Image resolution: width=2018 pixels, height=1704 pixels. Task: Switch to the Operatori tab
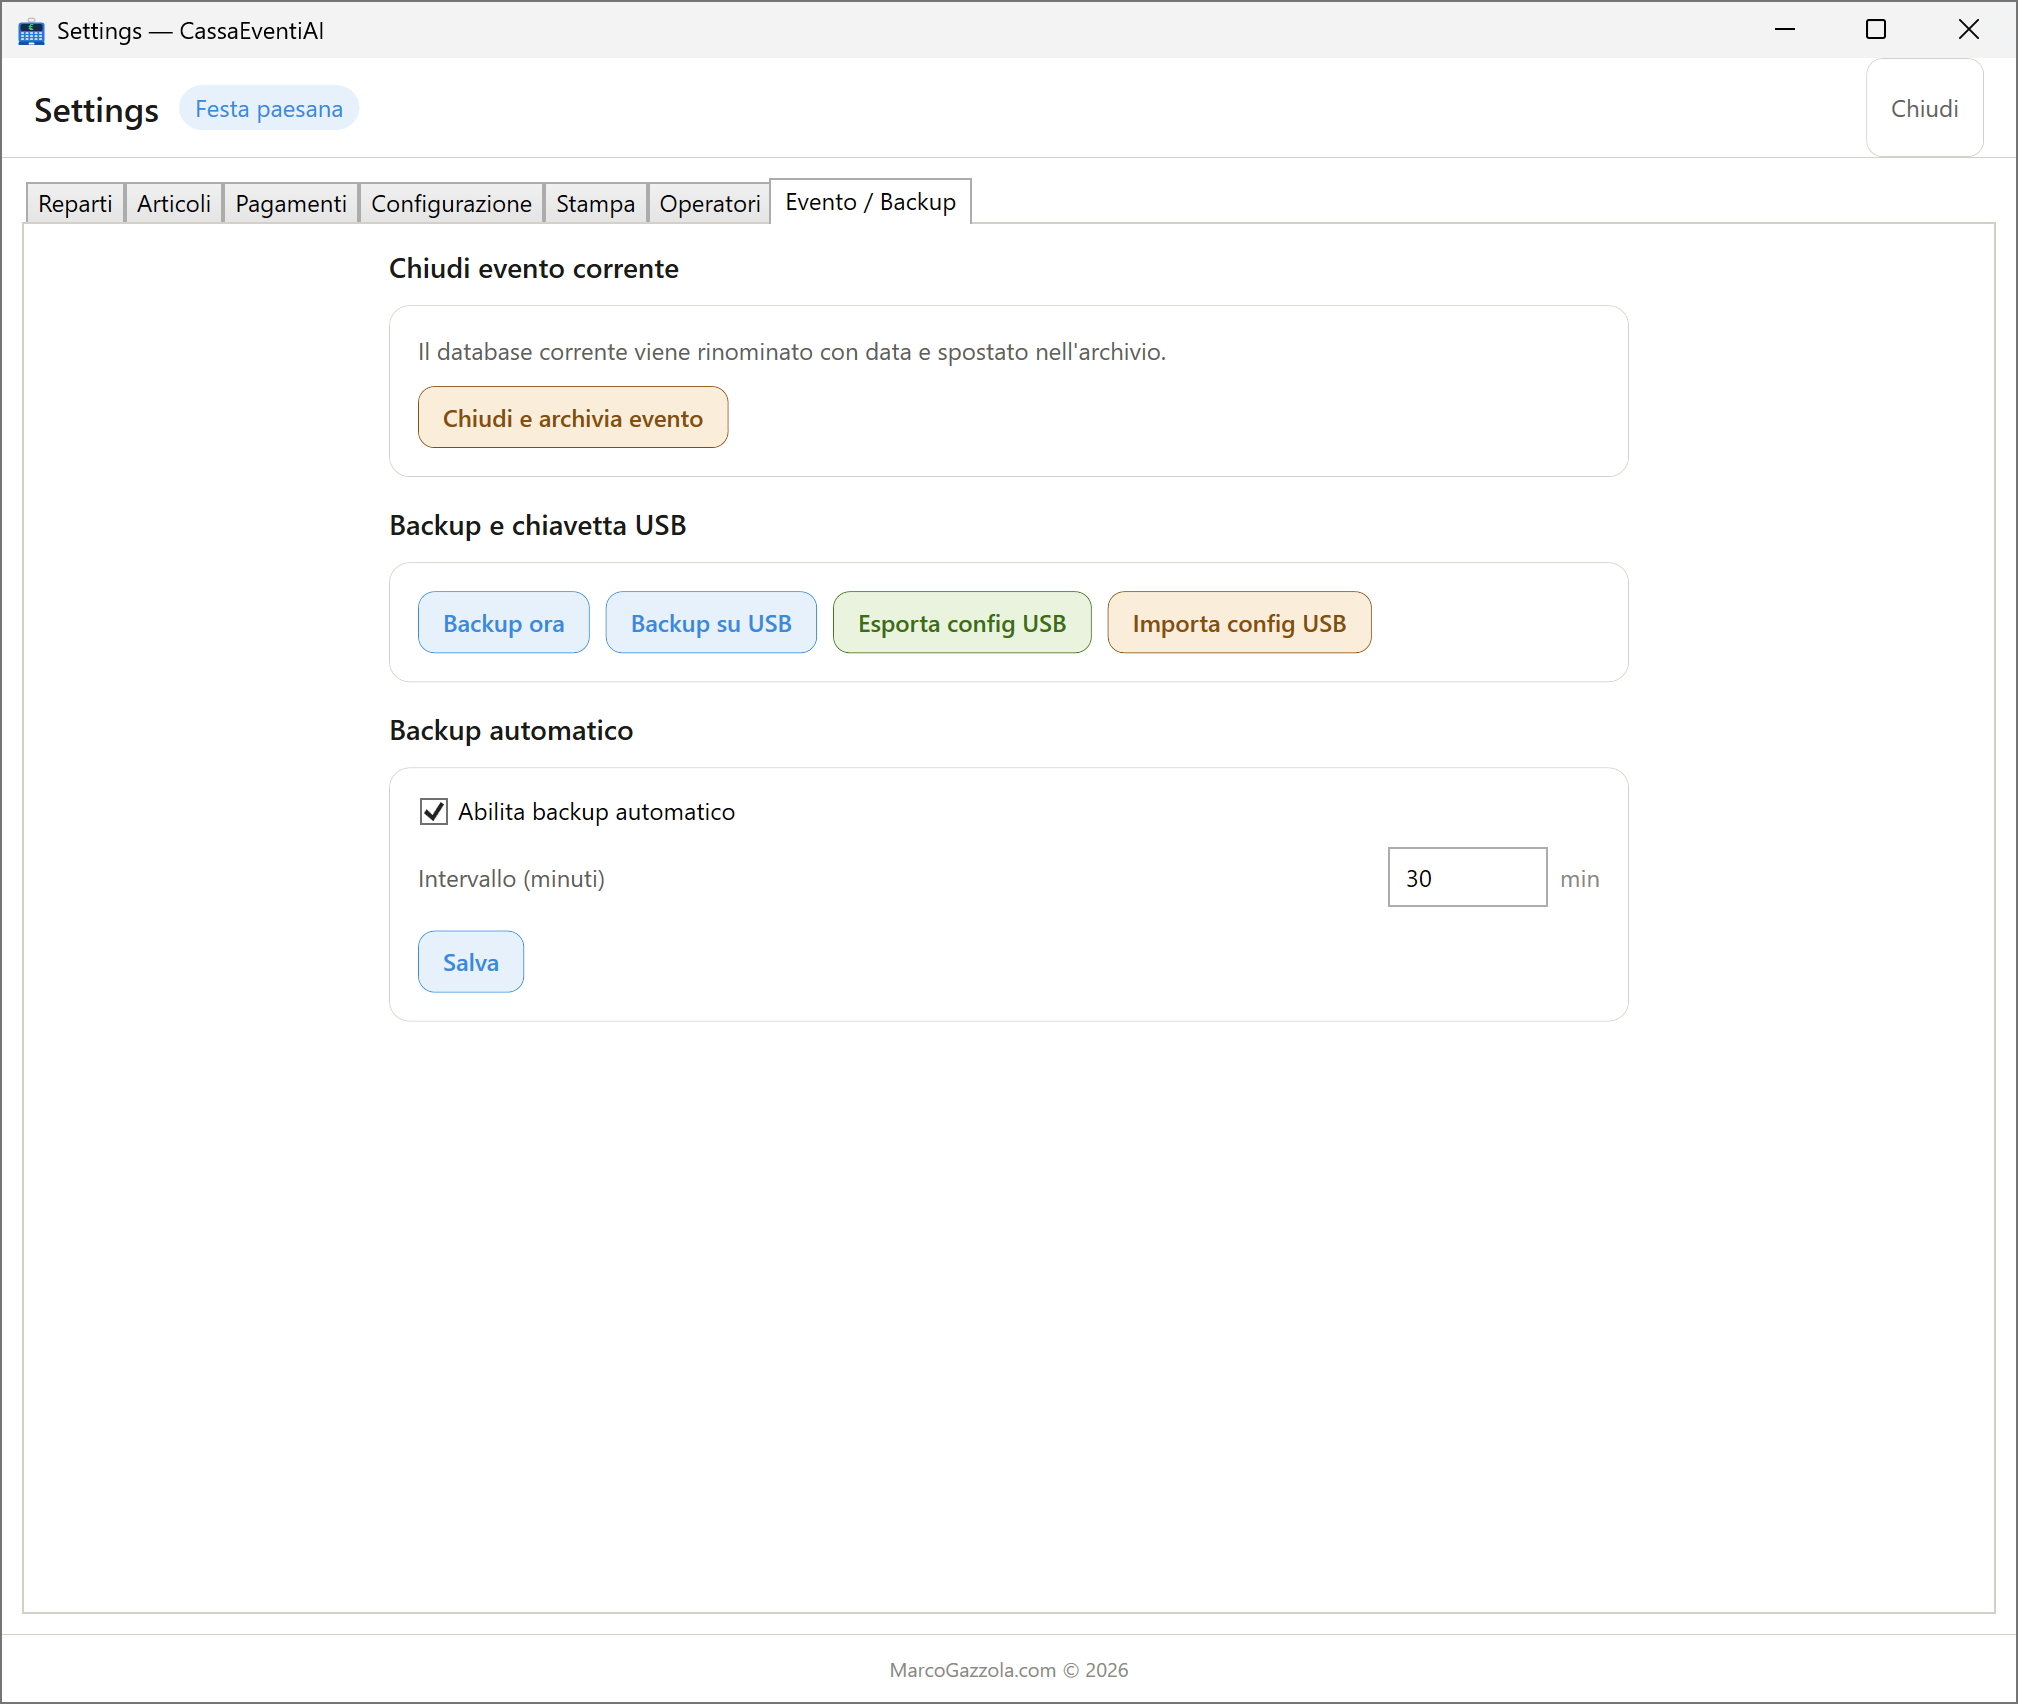click(x=710, y=203)
